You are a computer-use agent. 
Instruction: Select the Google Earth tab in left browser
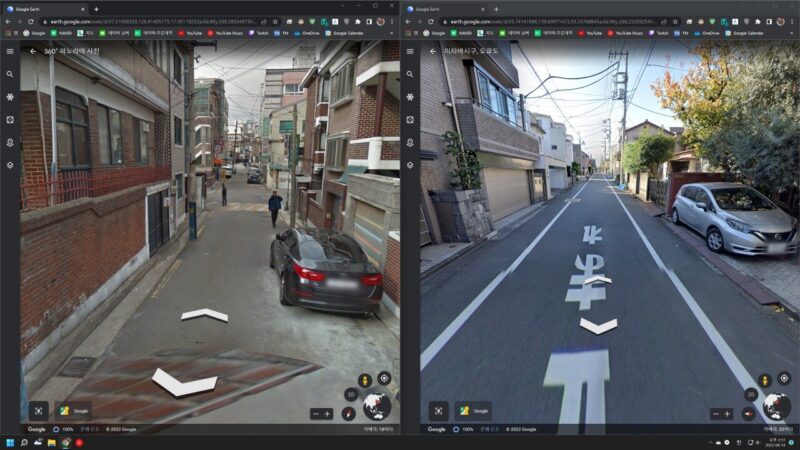coord(45,8)
